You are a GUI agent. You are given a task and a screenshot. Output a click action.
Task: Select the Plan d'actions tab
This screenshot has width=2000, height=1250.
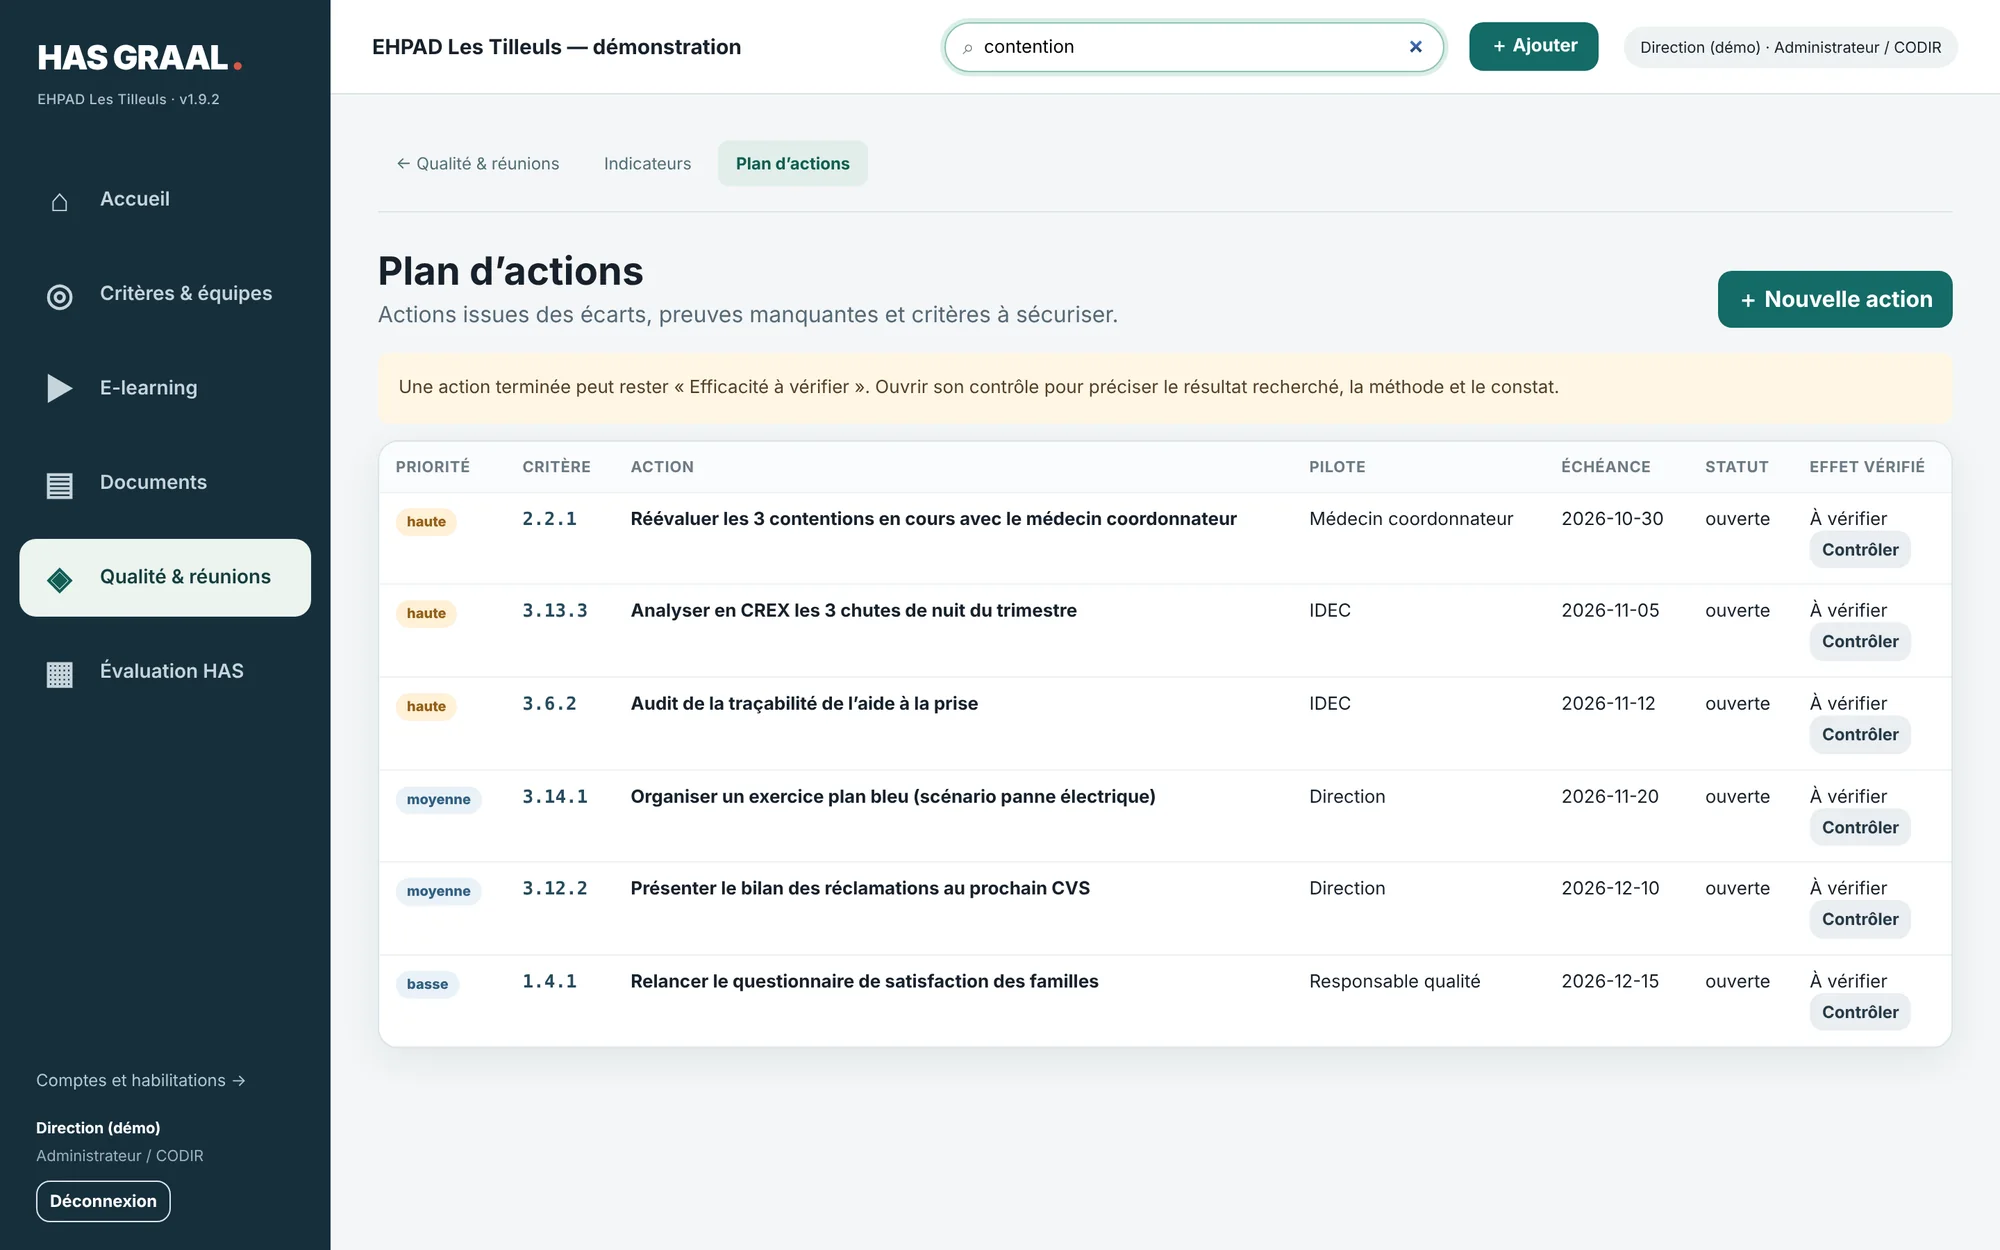(x=792, y=164)
